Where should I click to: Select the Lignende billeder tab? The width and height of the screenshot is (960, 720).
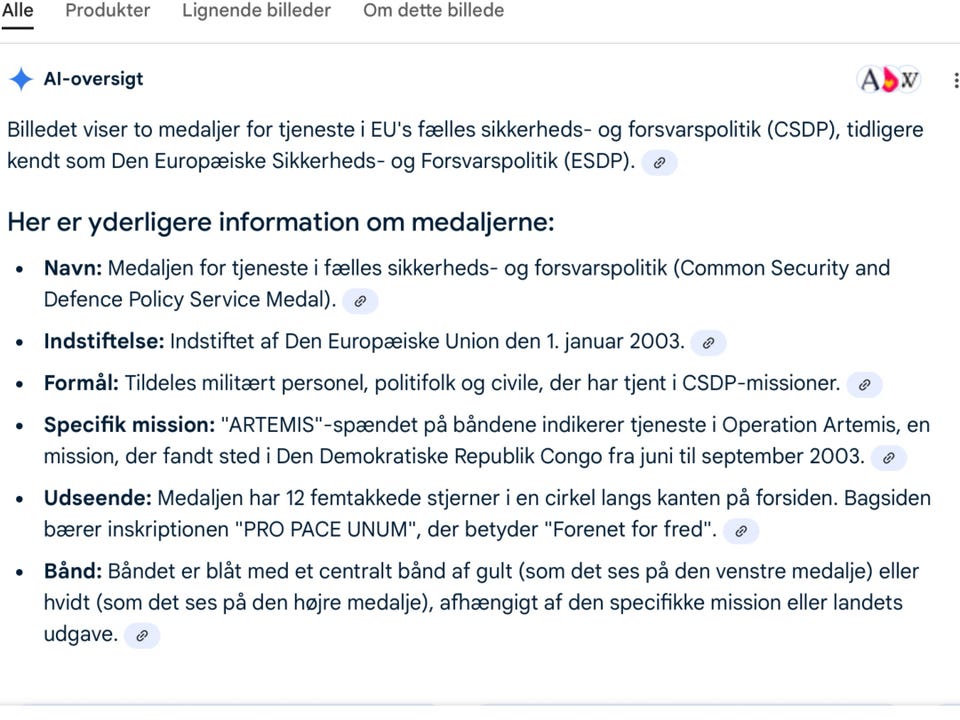[256, 11]
